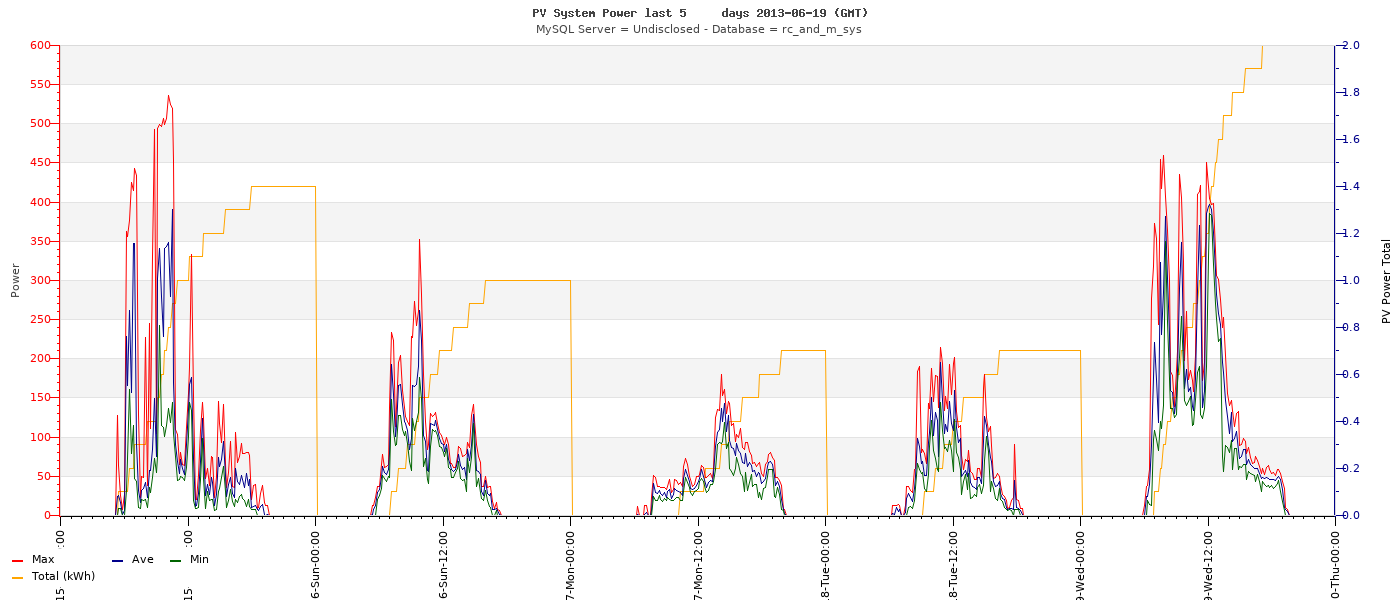This screenshot has width=1400, height=600.
Task: Click the "0.6" tick on the right axis
Action: tap(1350, 374)
